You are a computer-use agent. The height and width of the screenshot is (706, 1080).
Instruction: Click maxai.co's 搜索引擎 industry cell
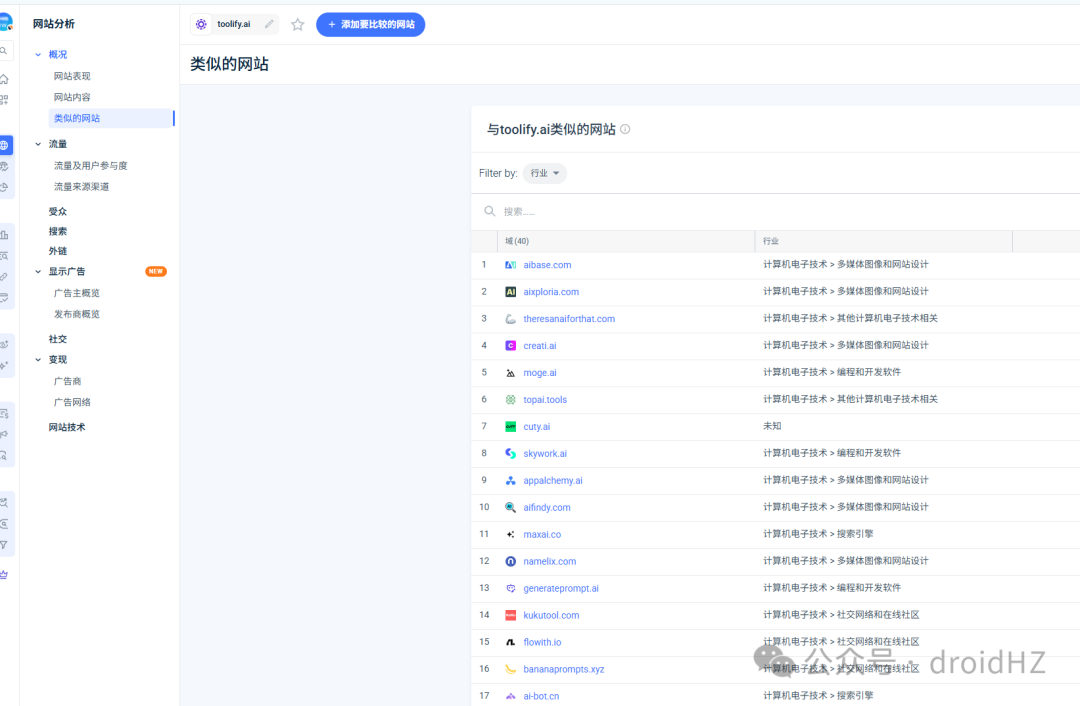pos(818,534)
